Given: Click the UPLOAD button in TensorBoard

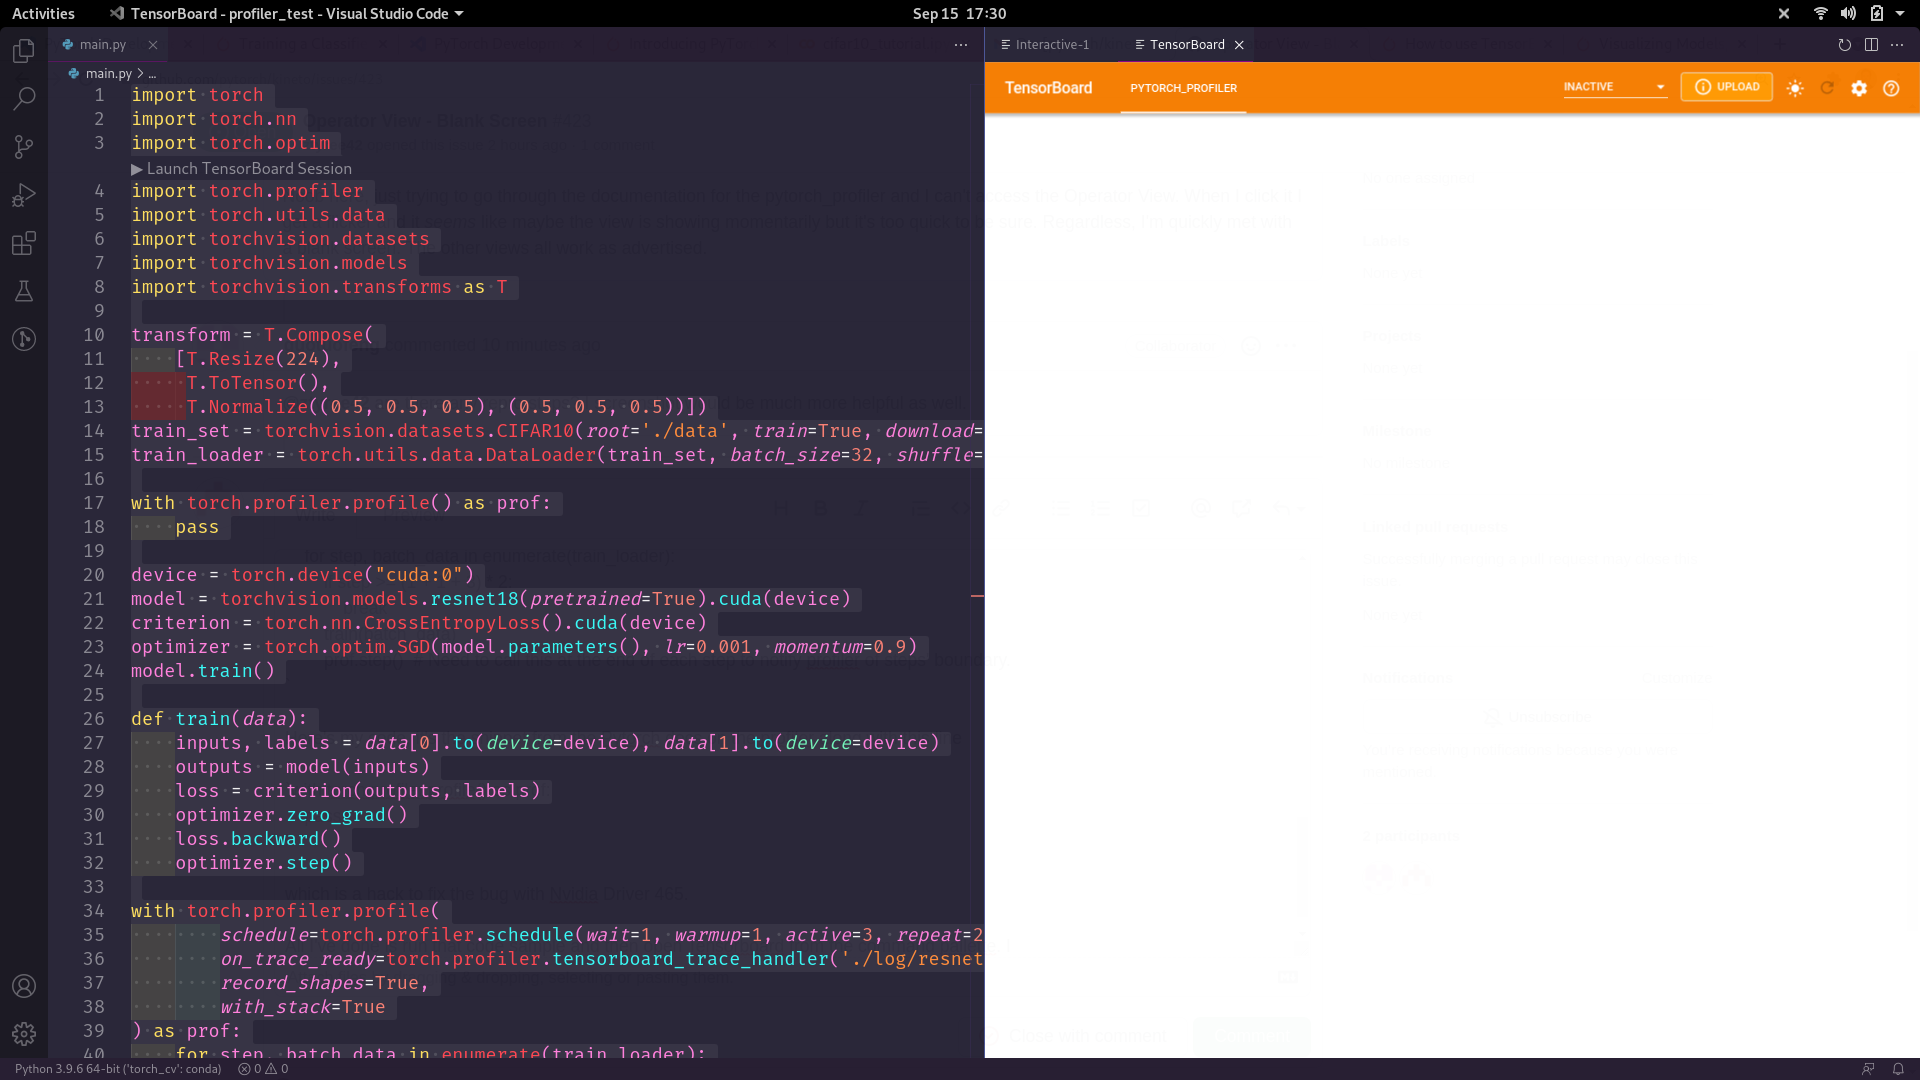Looking at the screenshot, I should [x=1727, y=86].
